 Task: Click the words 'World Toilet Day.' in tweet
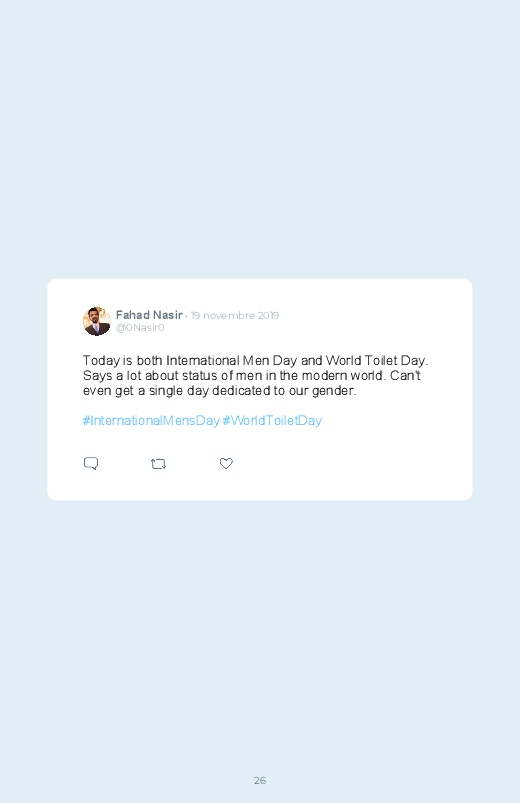click(377, 361)
